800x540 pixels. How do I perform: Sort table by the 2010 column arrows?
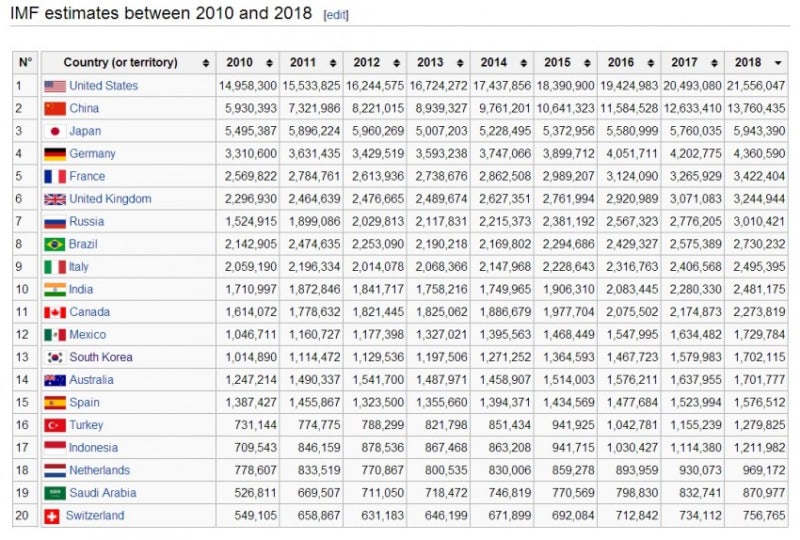269,63
